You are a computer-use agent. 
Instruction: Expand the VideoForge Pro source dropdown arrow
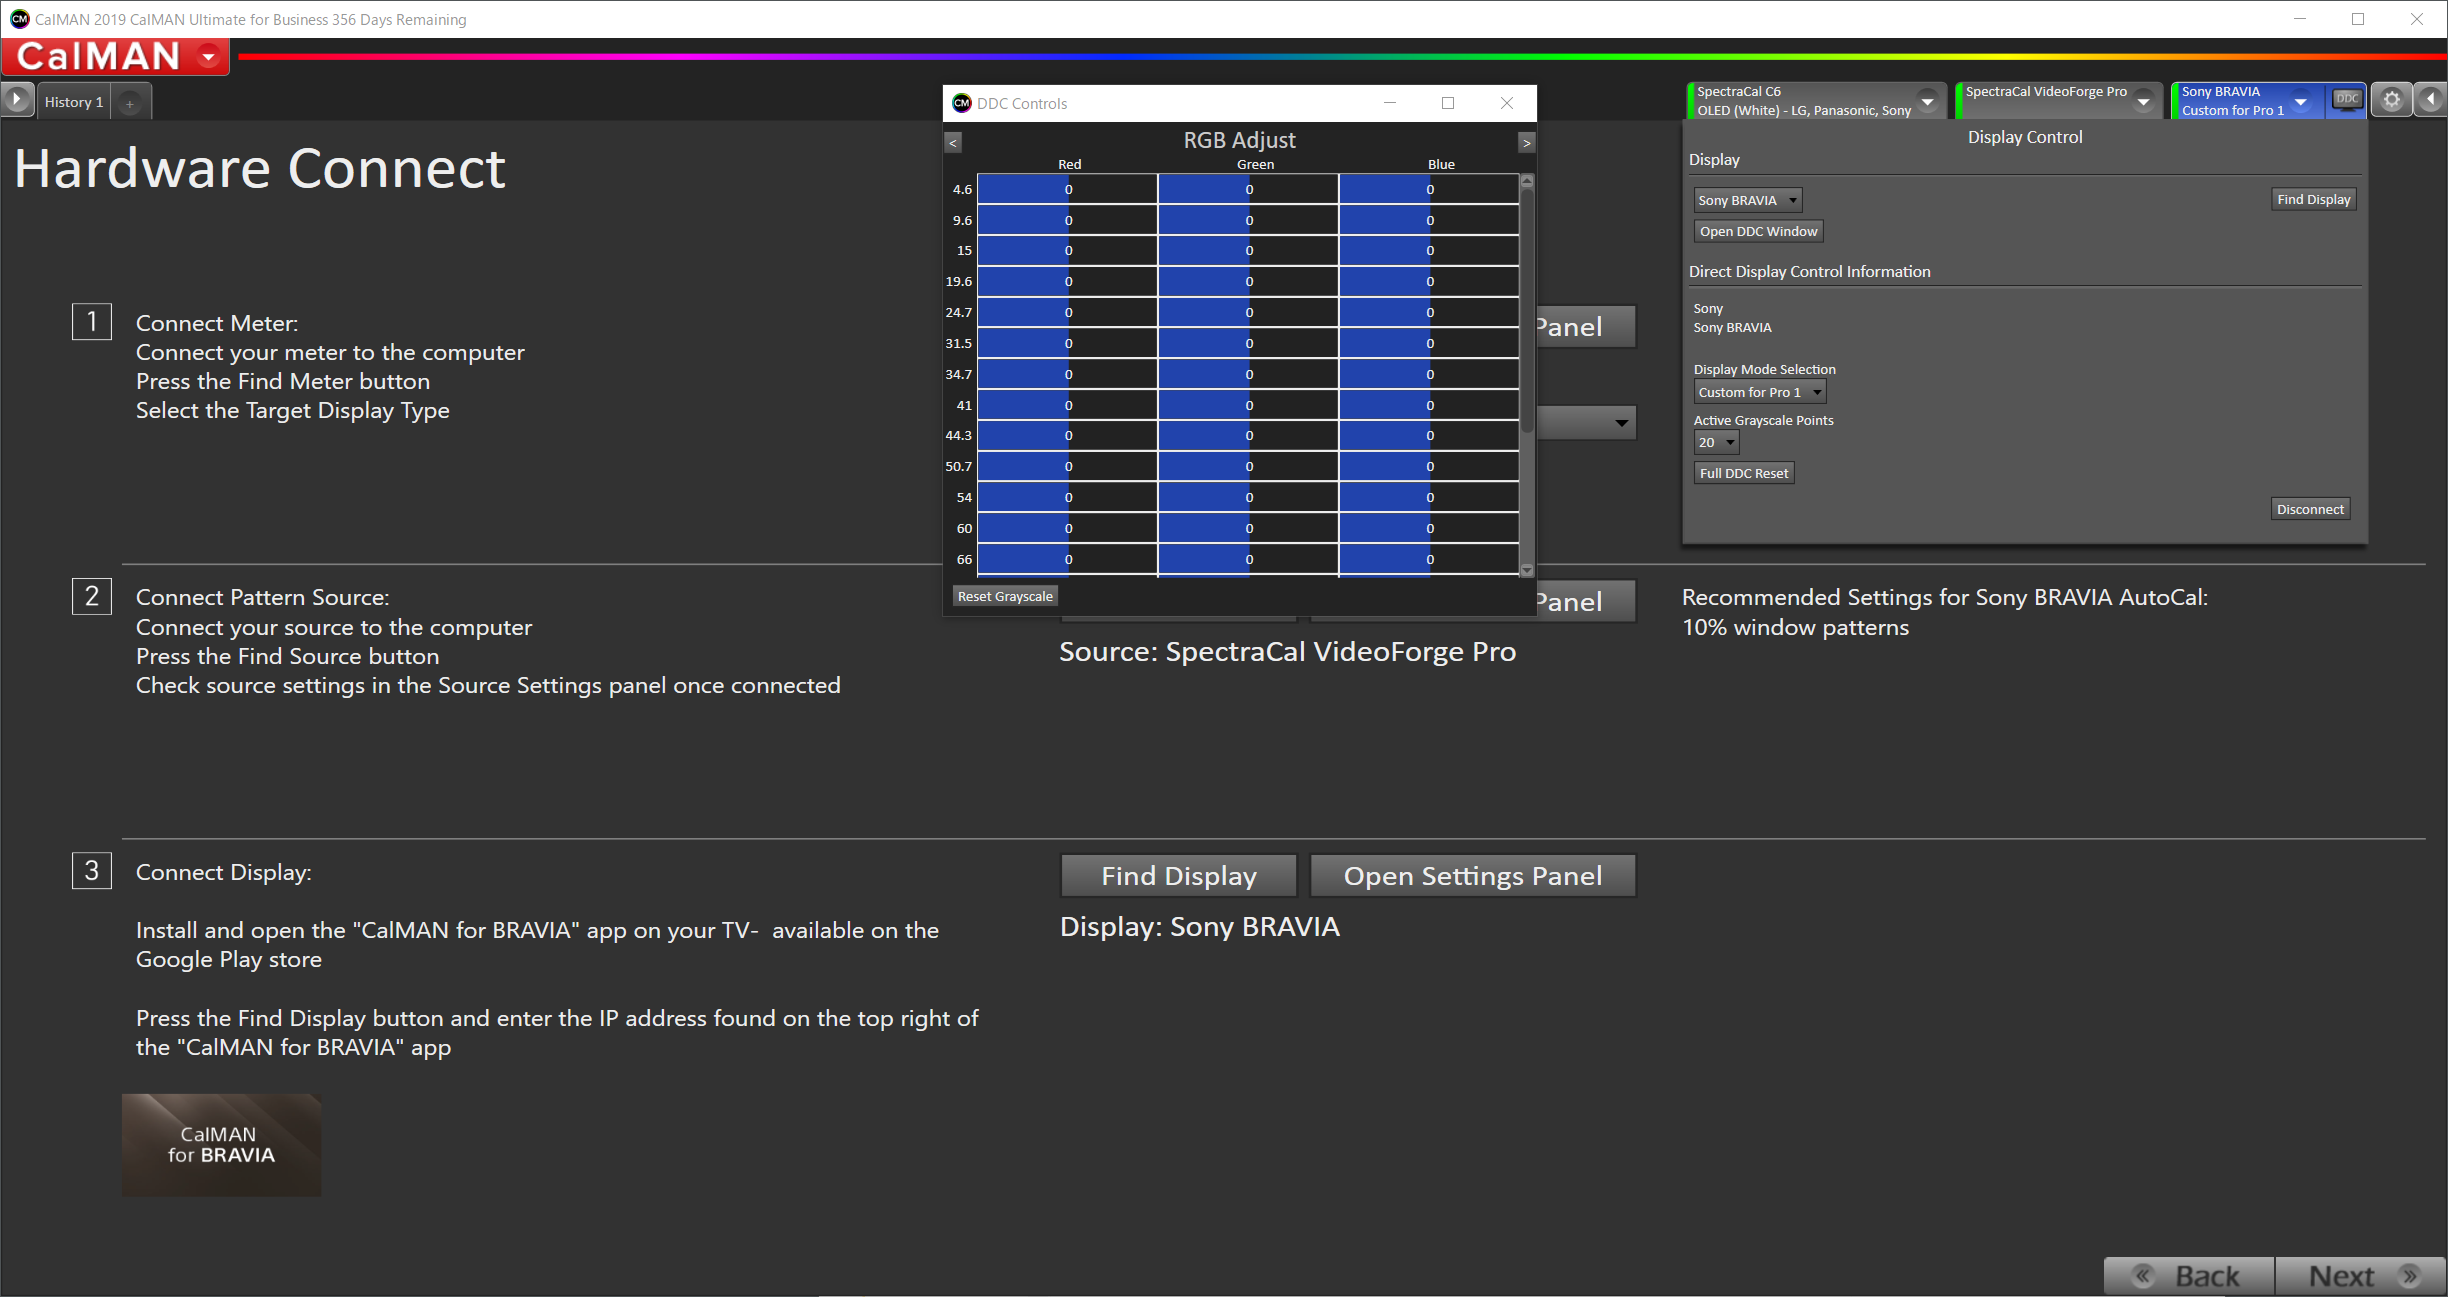2143,101
